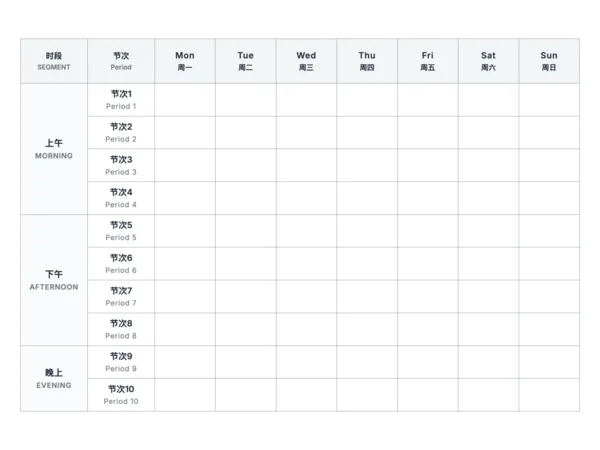Screen dimensions: 600x450
Task: Select the 晚上 EVENING segment cell
Action: tap(54, 378)
